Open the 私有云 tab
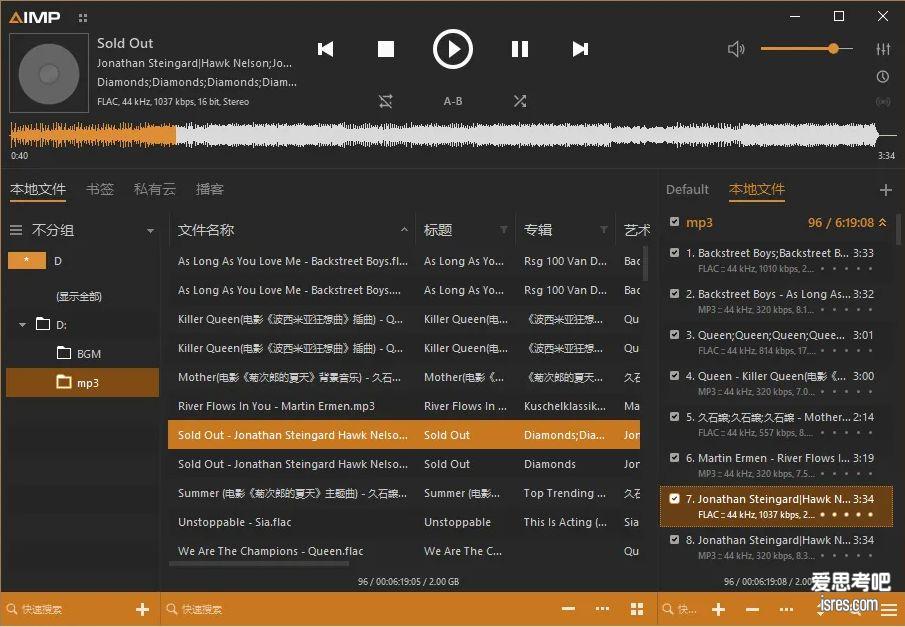This screenshot has height=627, width=905. (155, 189)
